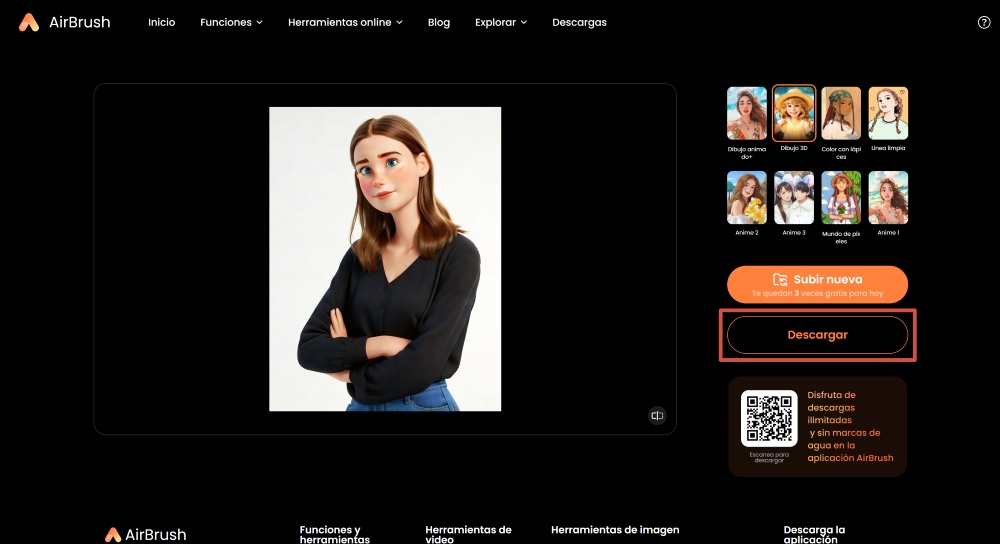This screenshot has width=1000, height=544.
Task: Click the AirBrush logo in the header
Action: click(64, 22)
